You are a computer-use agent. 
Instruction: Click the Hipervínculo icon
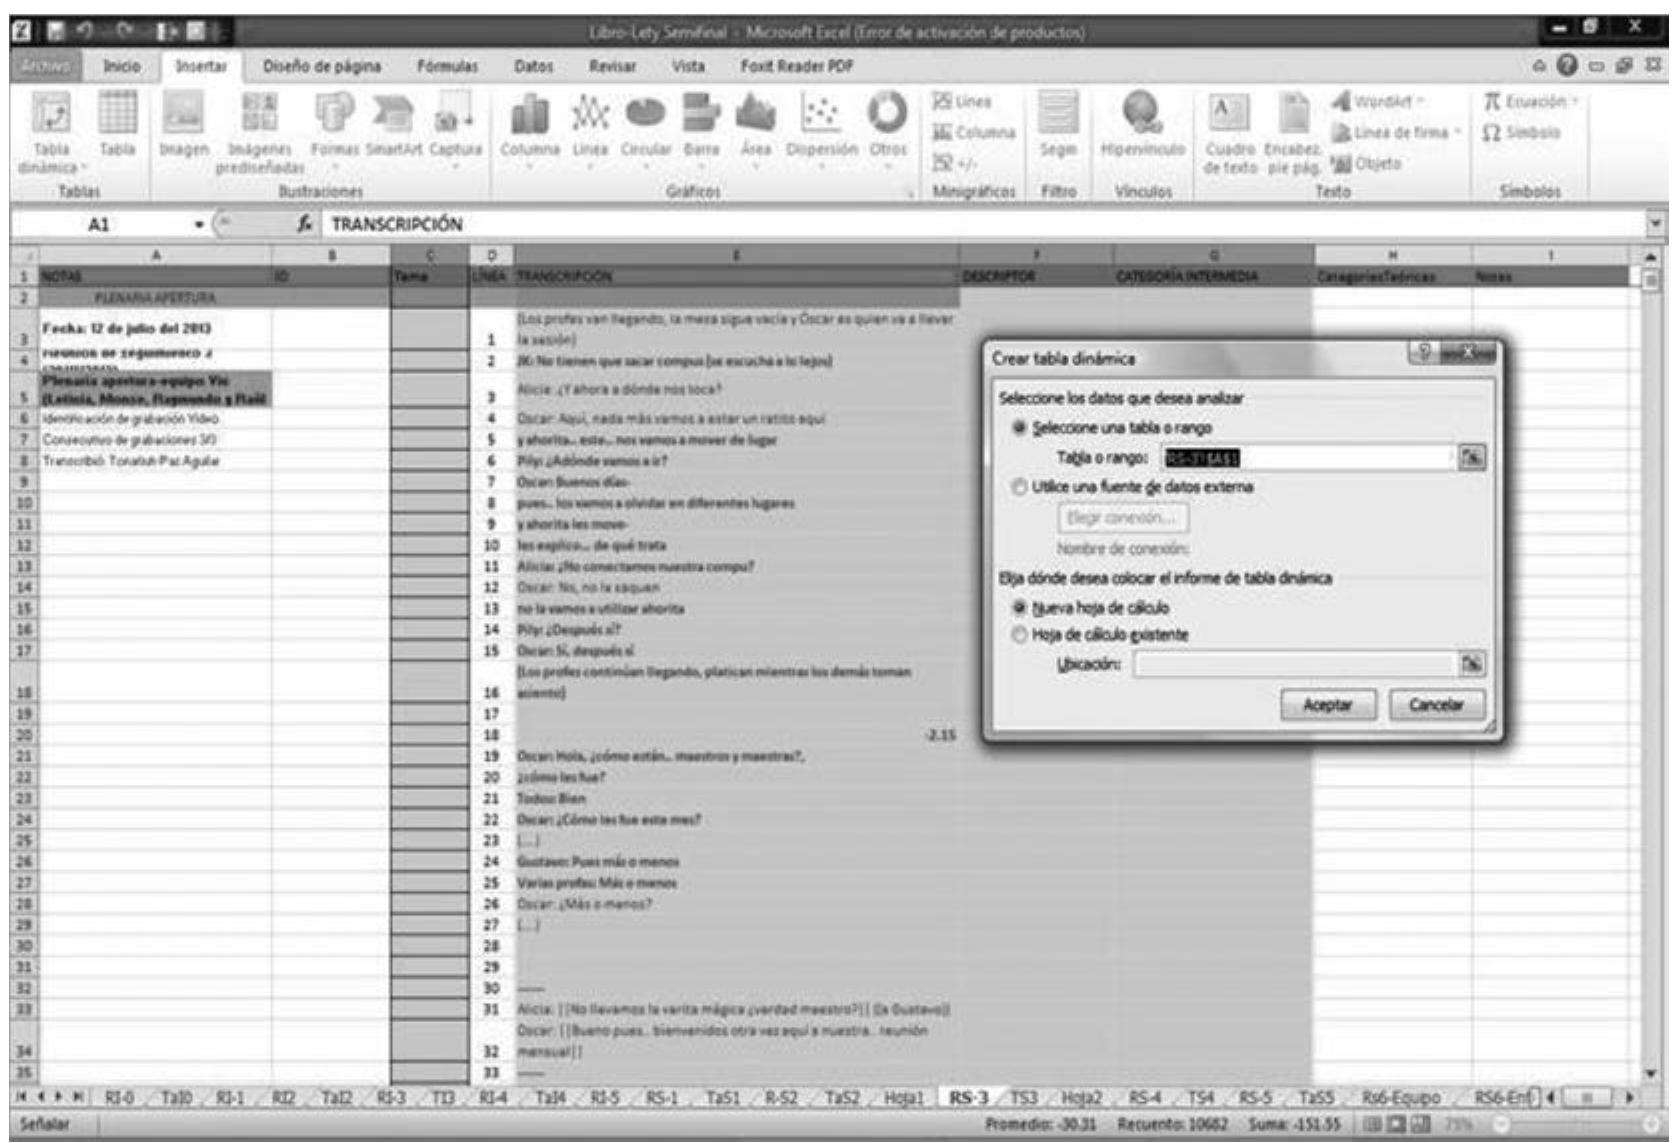tap(1142, 120)
